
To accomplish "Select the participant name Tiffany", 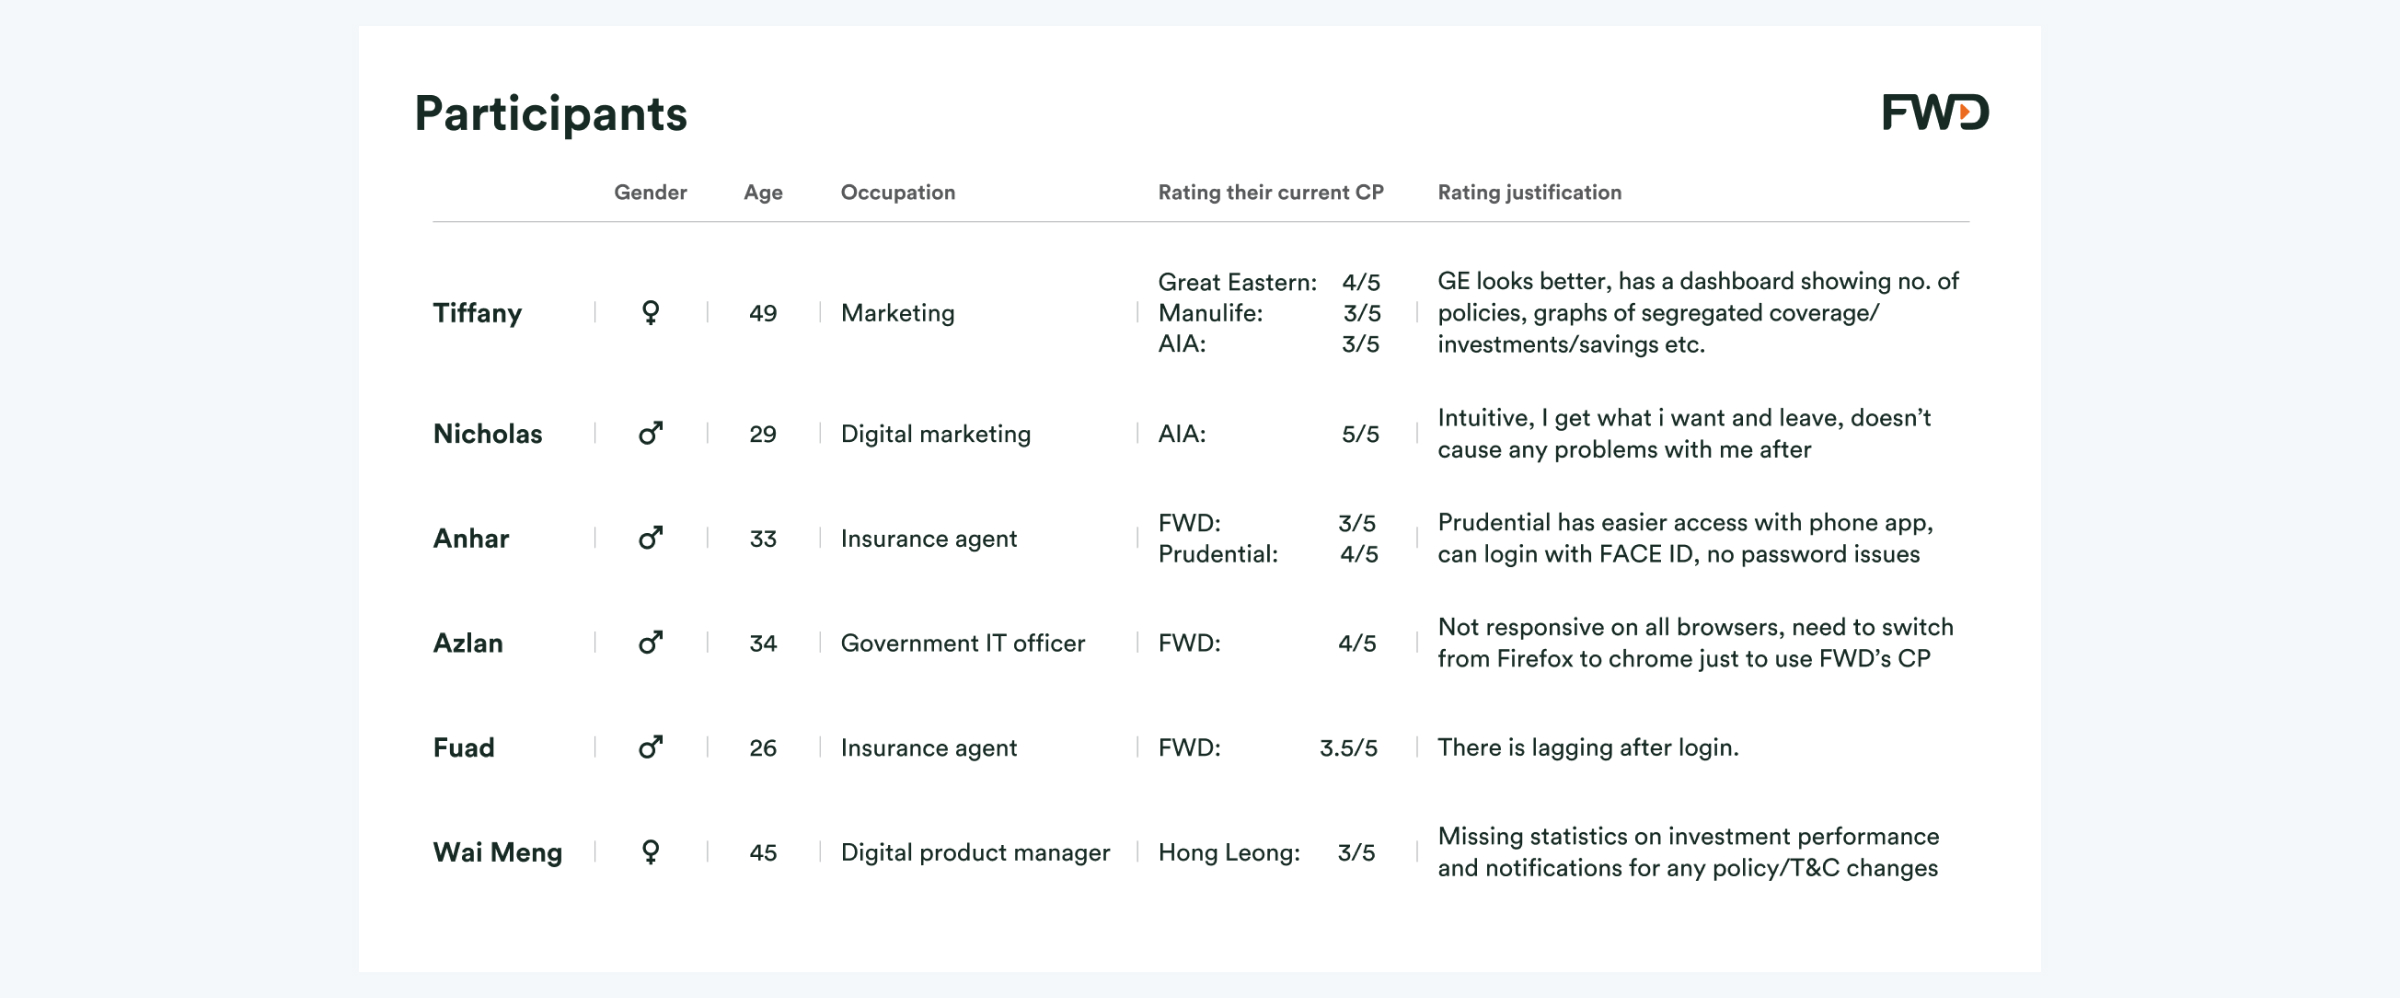I will click(x=477, y=313).
